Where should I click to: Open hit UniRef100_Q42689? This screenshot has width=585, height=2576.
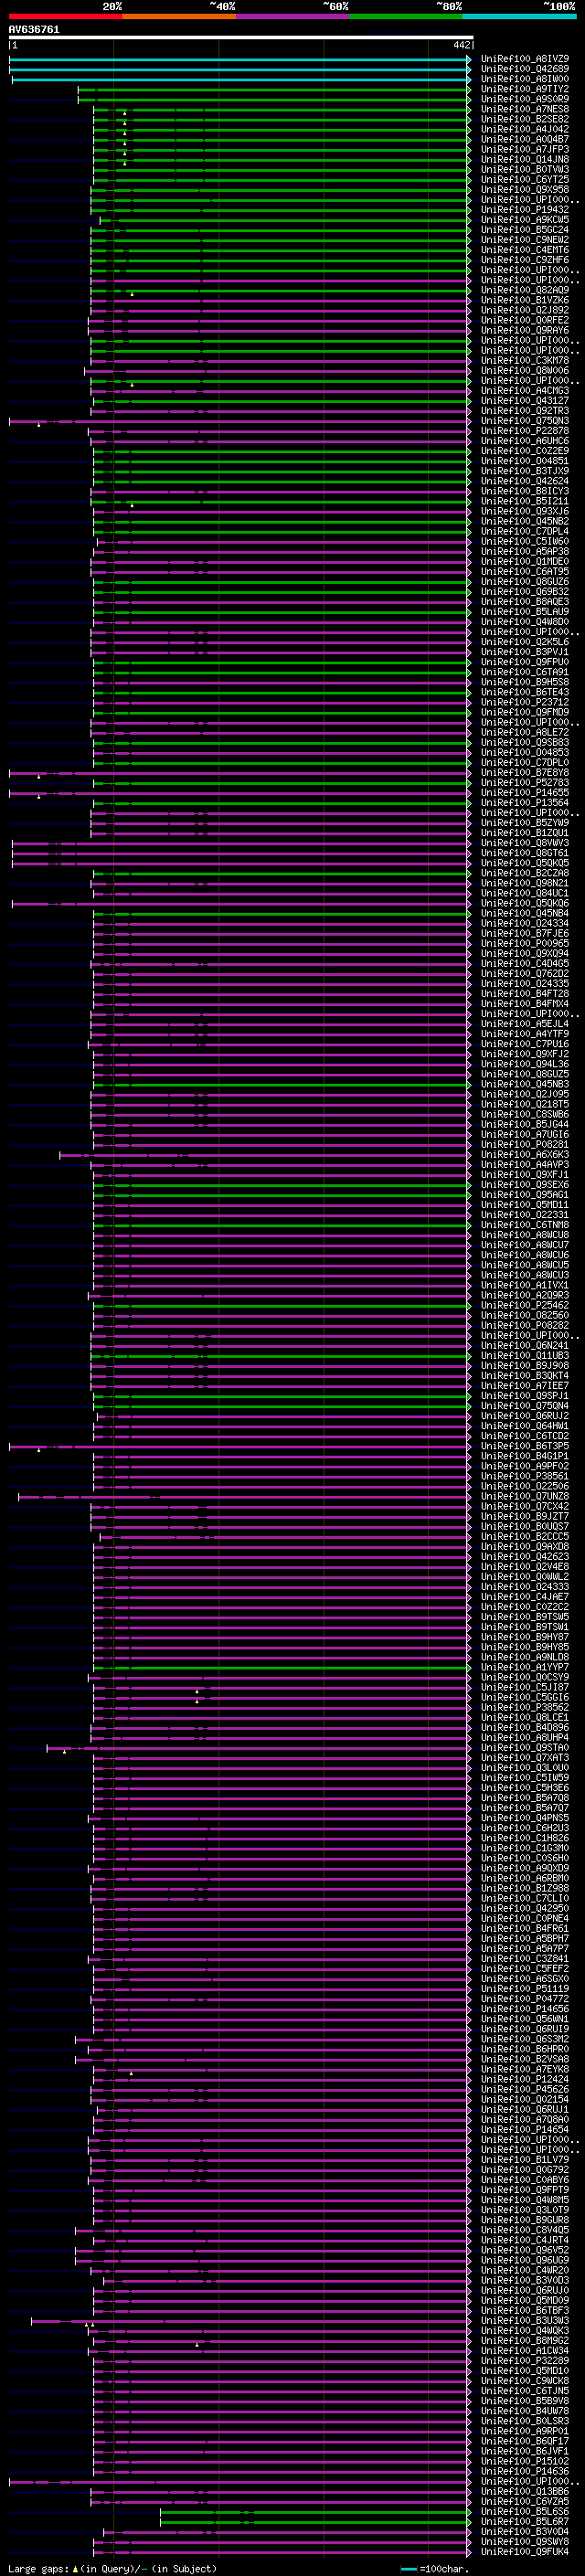click(525, 69)
